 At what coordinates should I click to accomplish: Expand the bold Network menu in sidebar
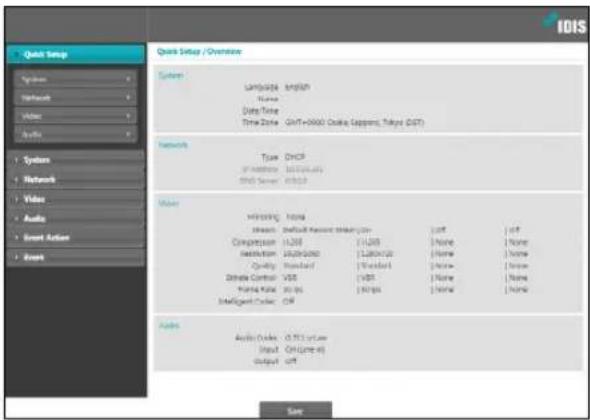click(x=76, y=180)
